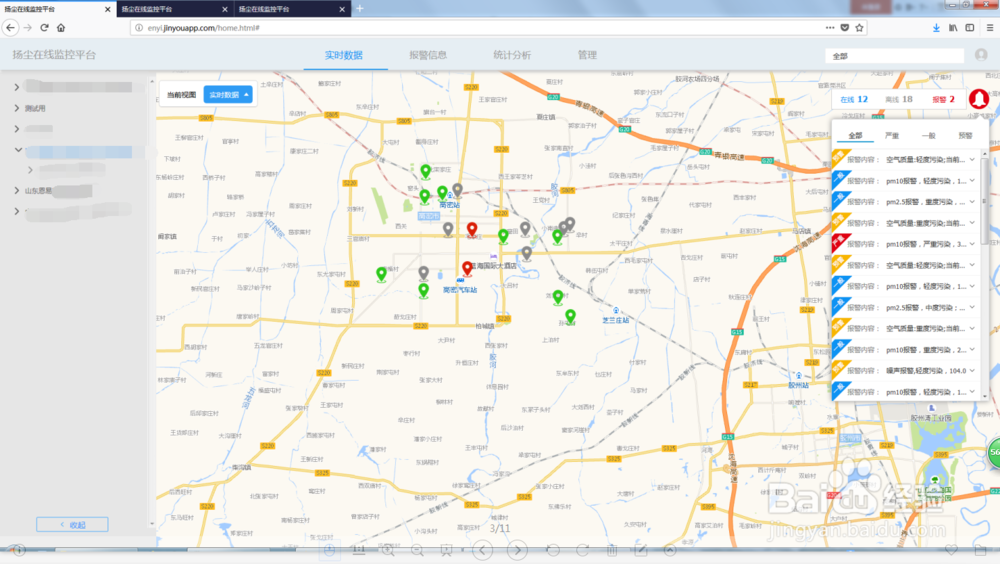
Task: Click the 当前视图 label
Action: (181, 94)
